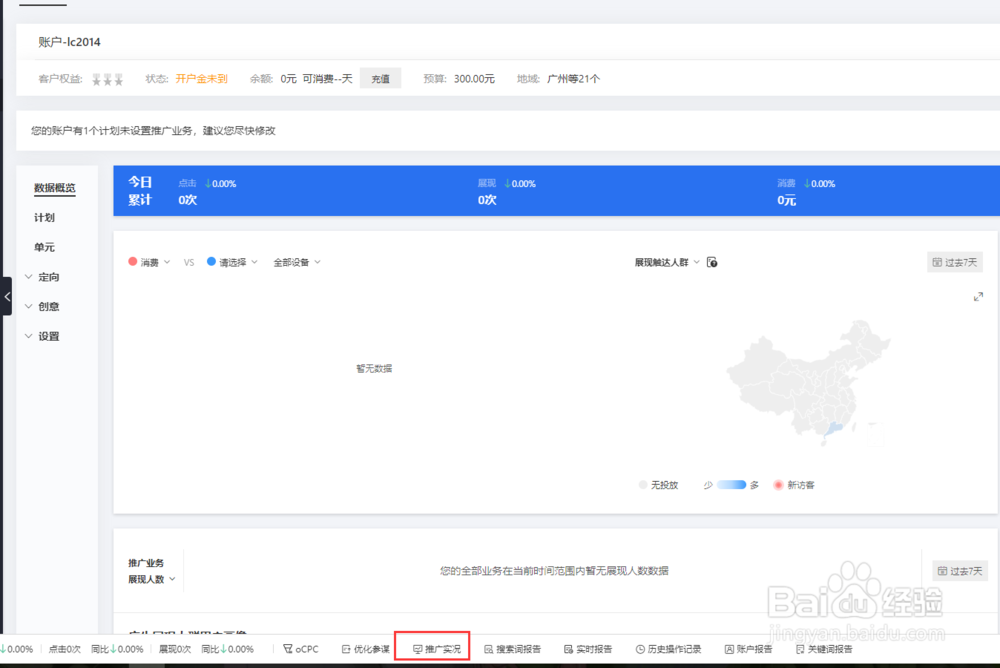
Task: Click the info icon beside 展现触达人群
Action: click(x=712, y=262)
